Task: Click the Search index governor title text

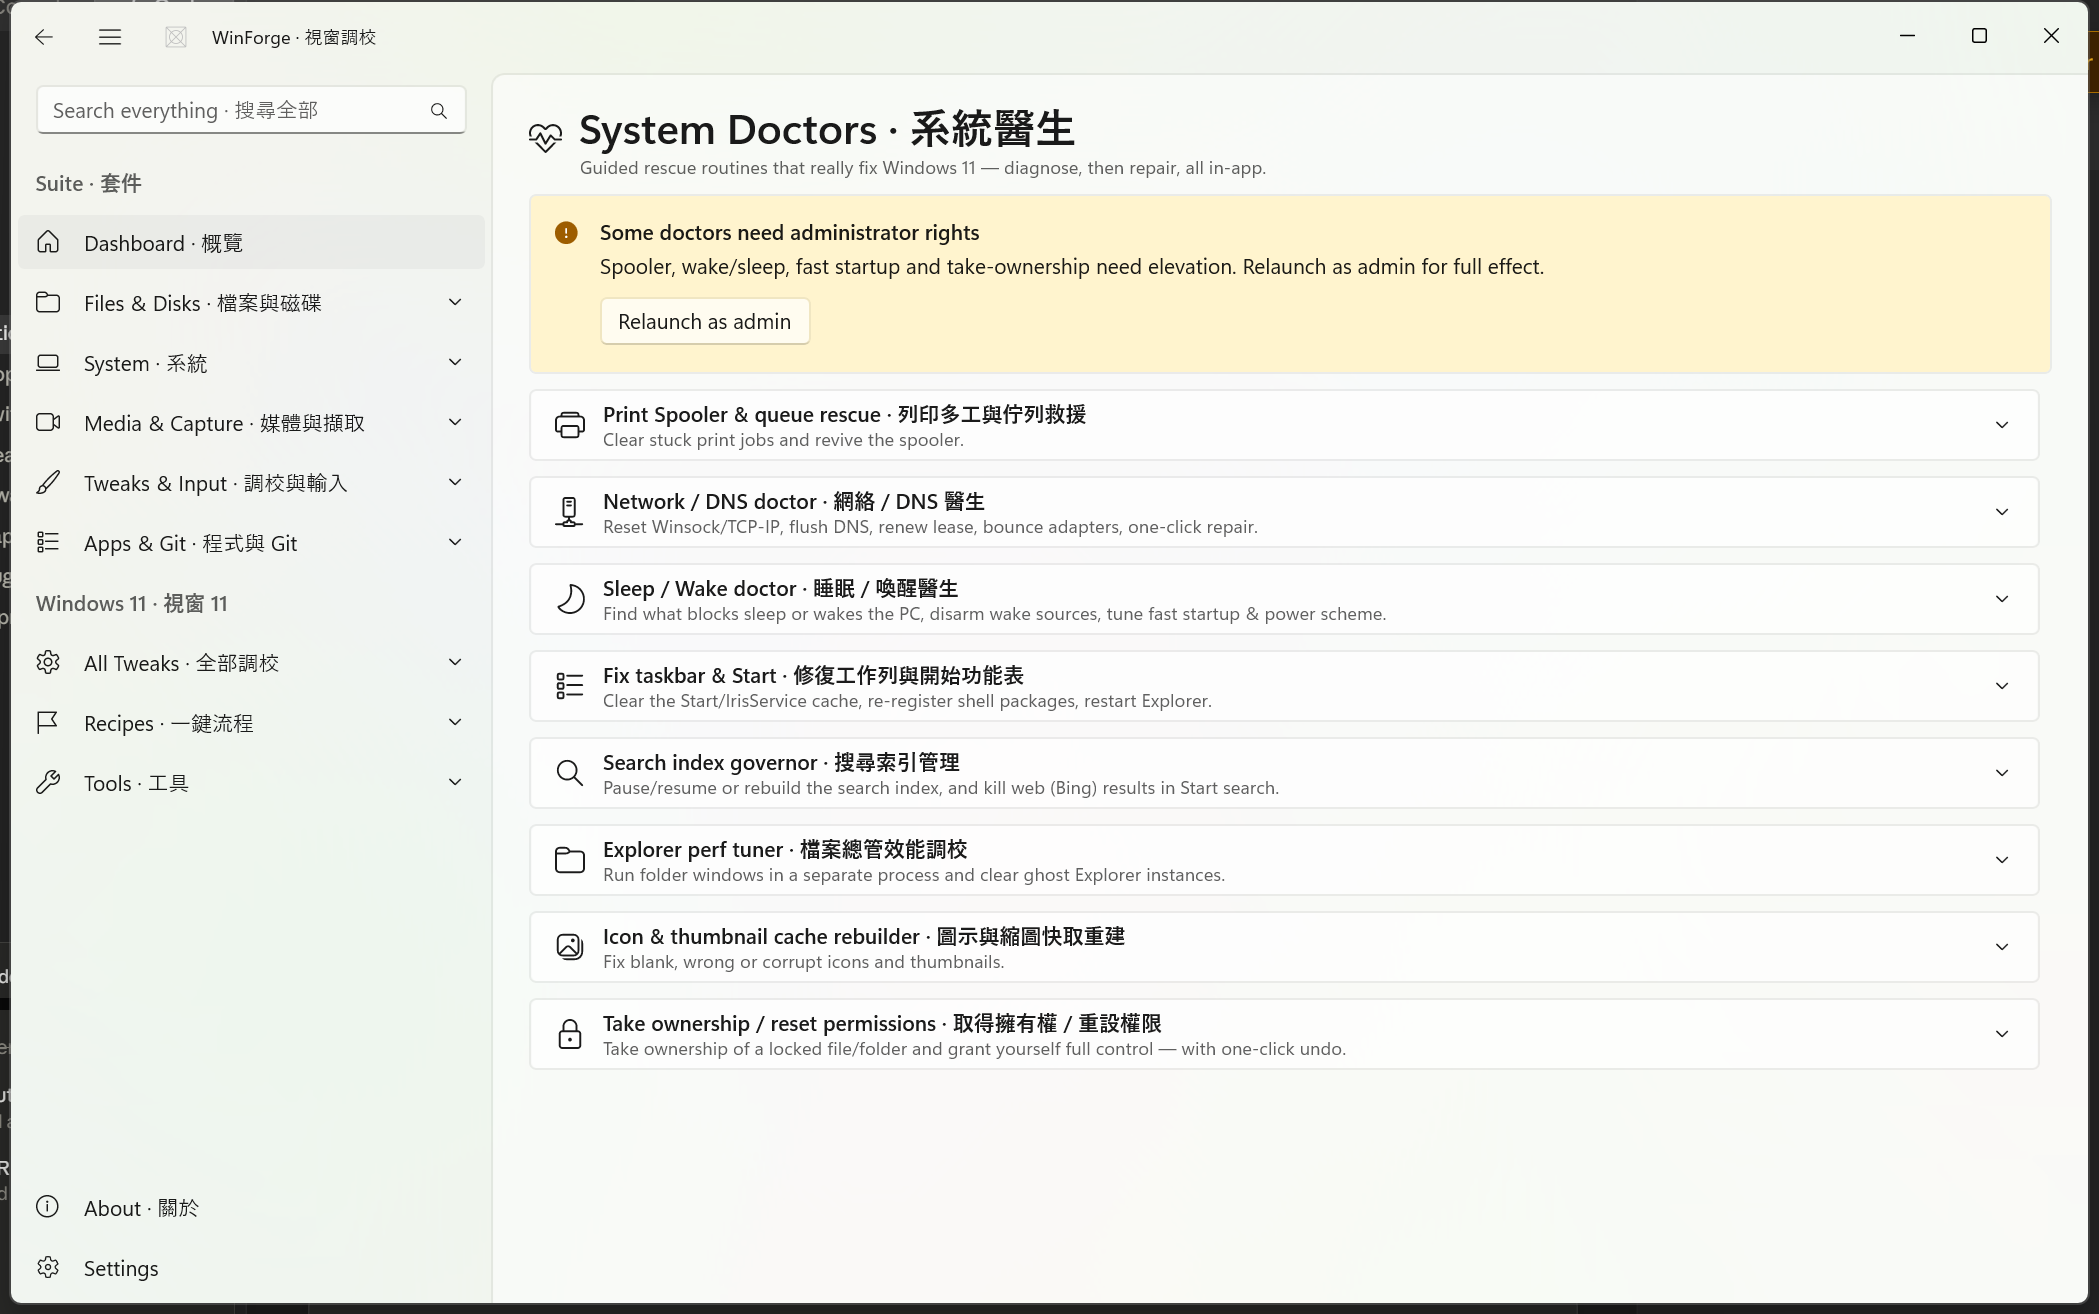Action: (x=781, y=762)
